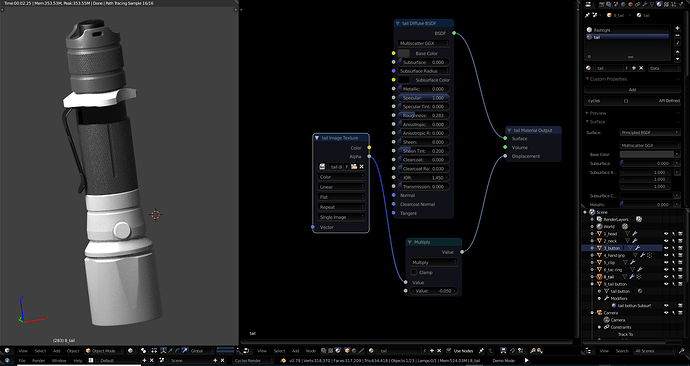Click the Base Color swatch in BSDF node

point(403,53)
